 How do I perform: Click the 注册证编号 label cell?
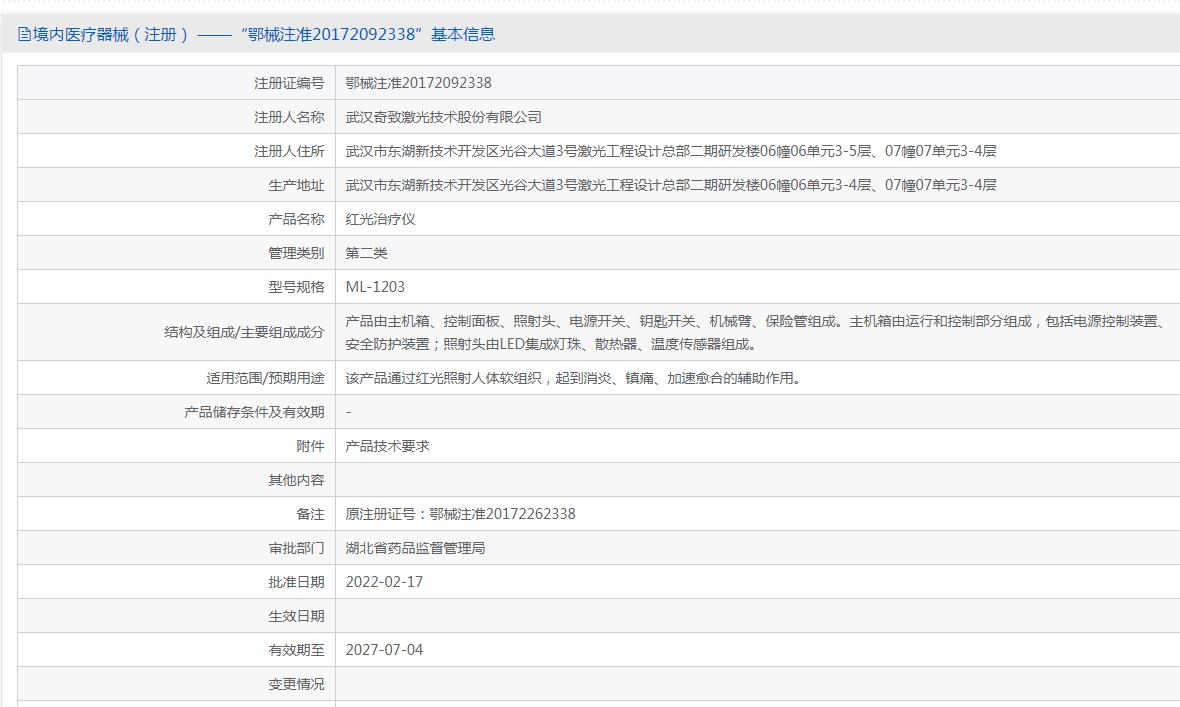(176, 83)
